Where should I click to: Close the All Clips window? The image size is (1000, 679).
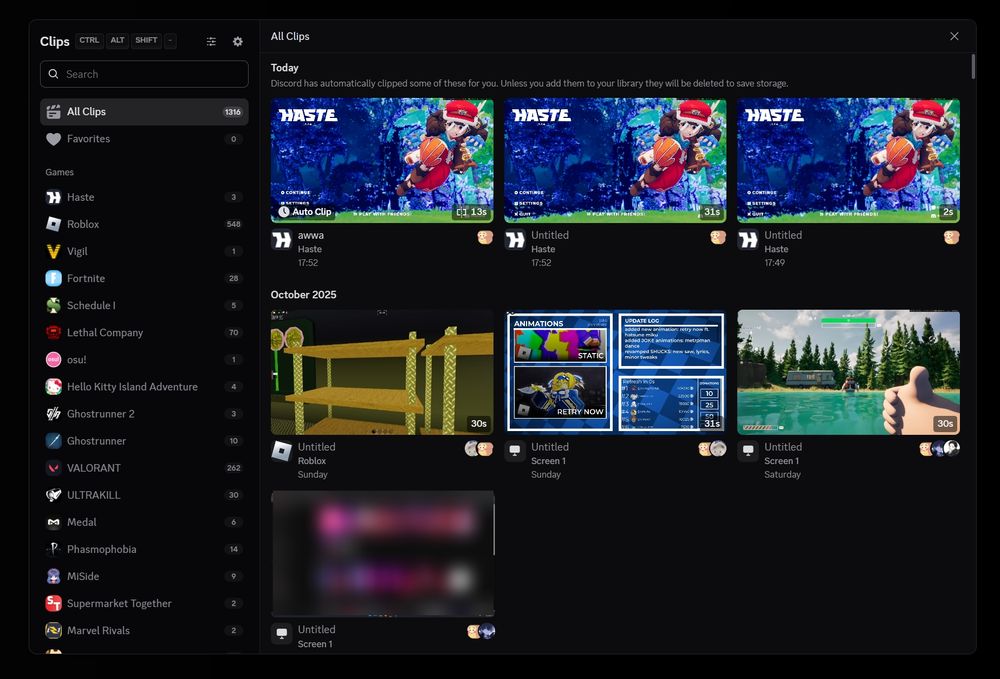(x=954, y=36)
